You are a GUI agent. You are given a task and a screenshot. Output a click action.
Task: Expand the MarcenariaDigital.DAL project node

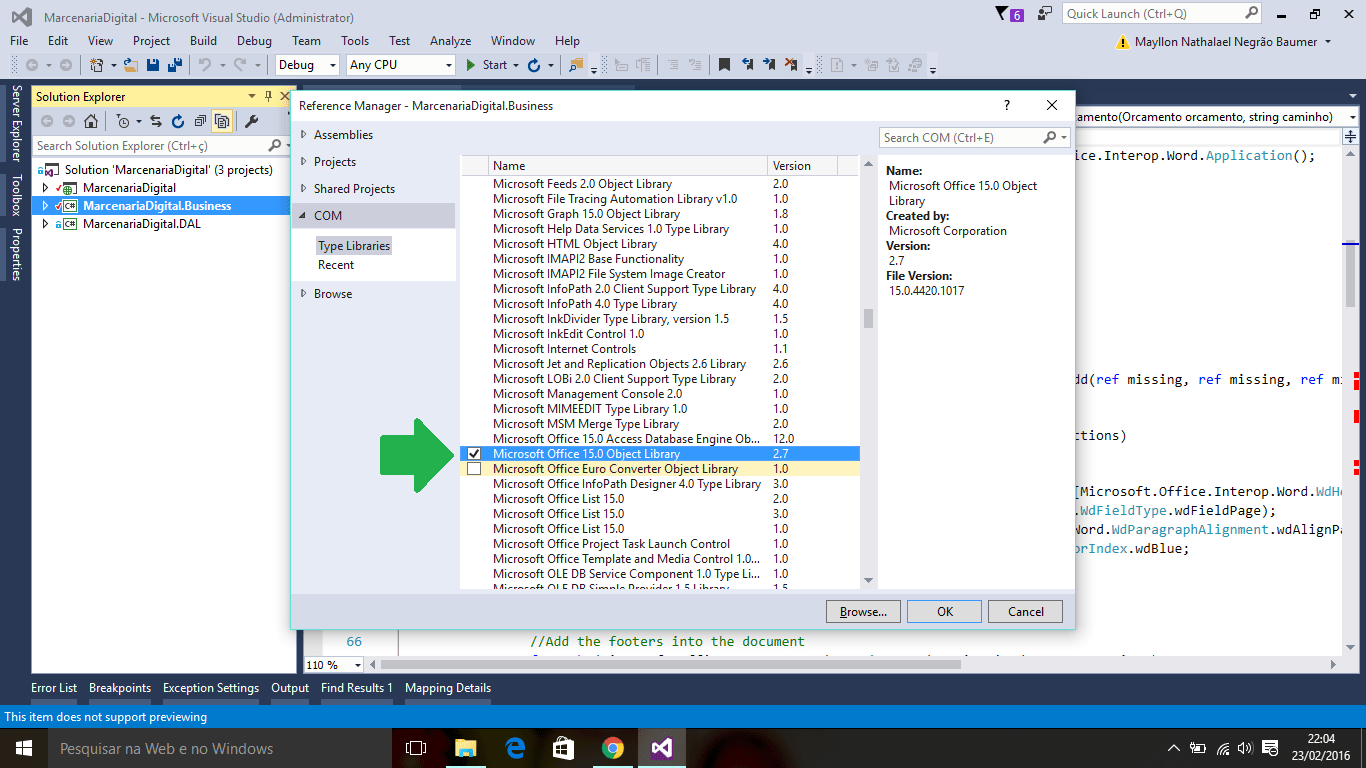tap(45, 224)
